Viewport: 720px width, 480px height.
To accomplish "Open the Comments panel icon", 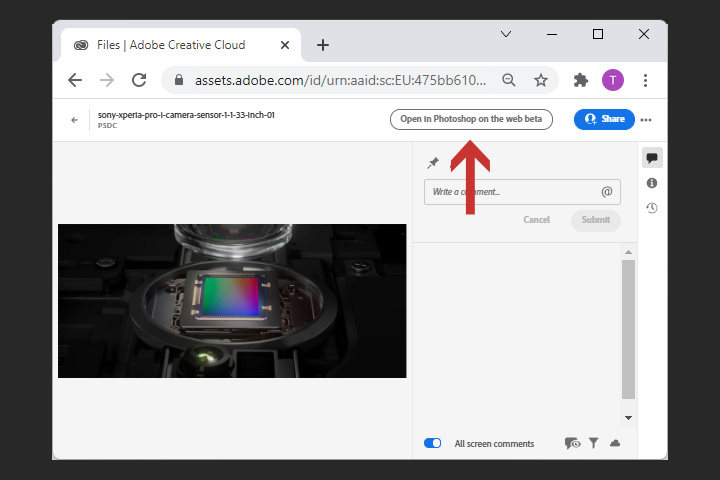I will [652, 158].
